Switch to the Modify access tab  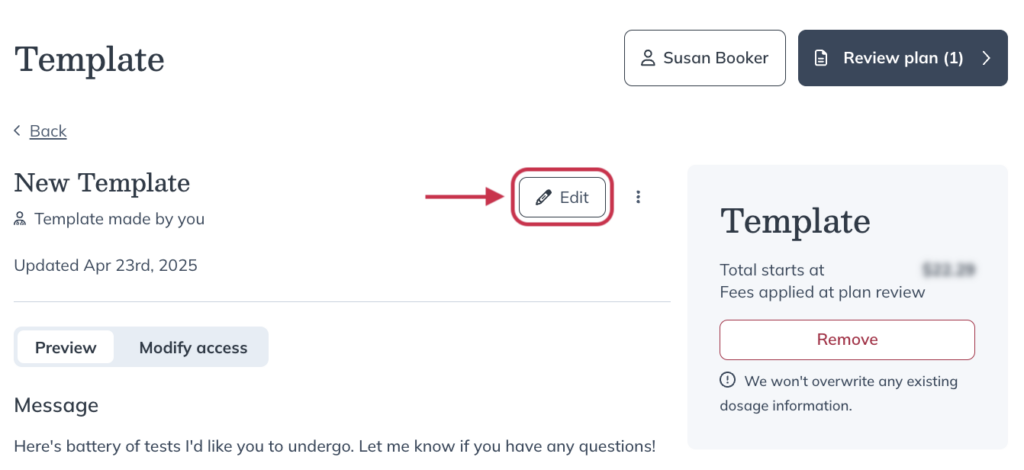[x=193, y=347]
